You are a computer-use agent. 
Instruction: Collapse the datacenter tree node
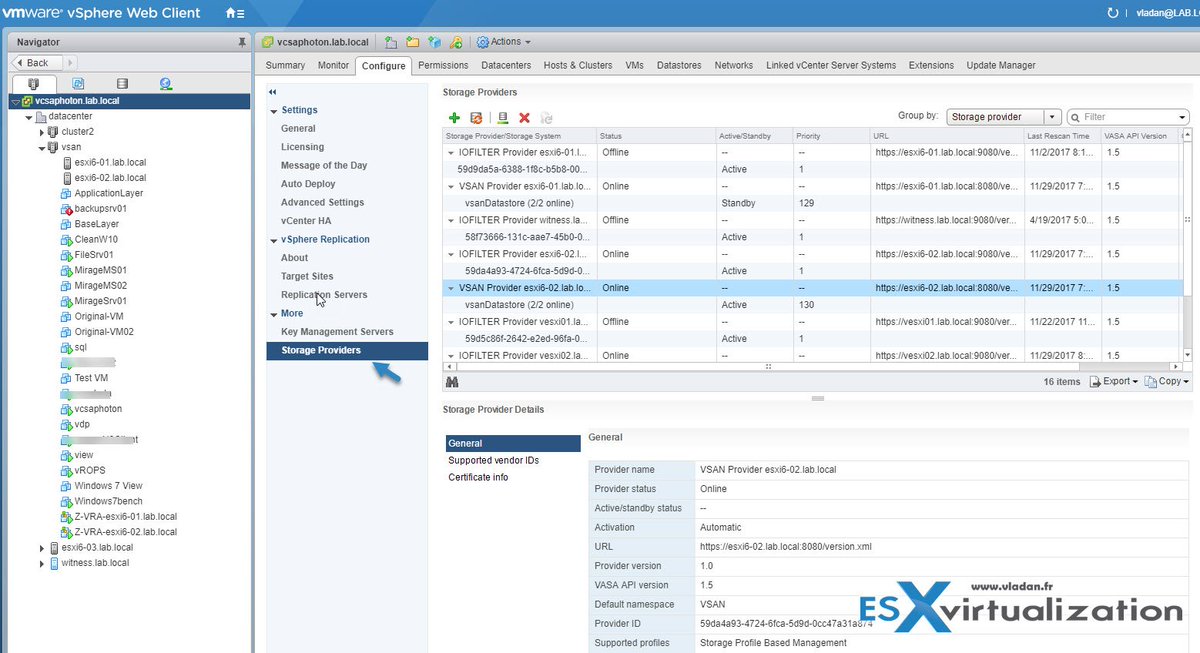click(x=27, y=116)
